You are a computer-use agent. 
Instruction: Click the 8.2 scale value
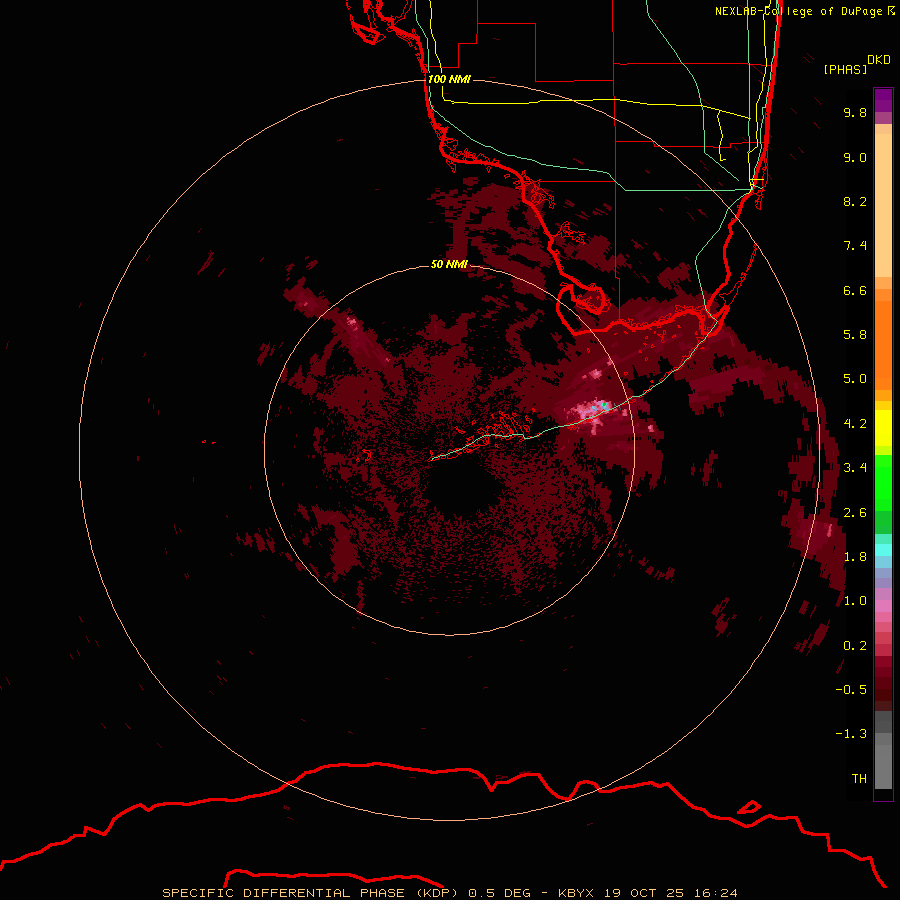tap(855, 201)
